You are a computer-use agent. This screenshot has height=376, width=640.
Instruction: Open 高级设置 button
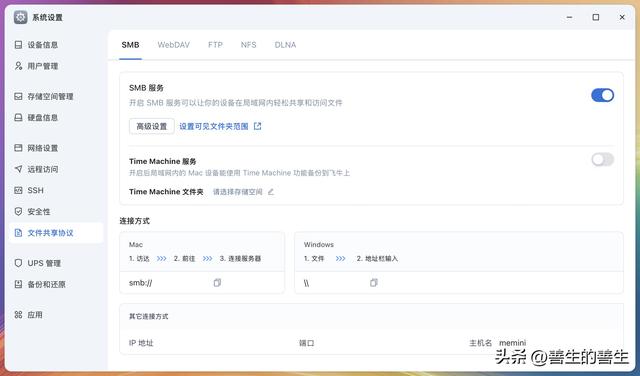click(152, 127)
